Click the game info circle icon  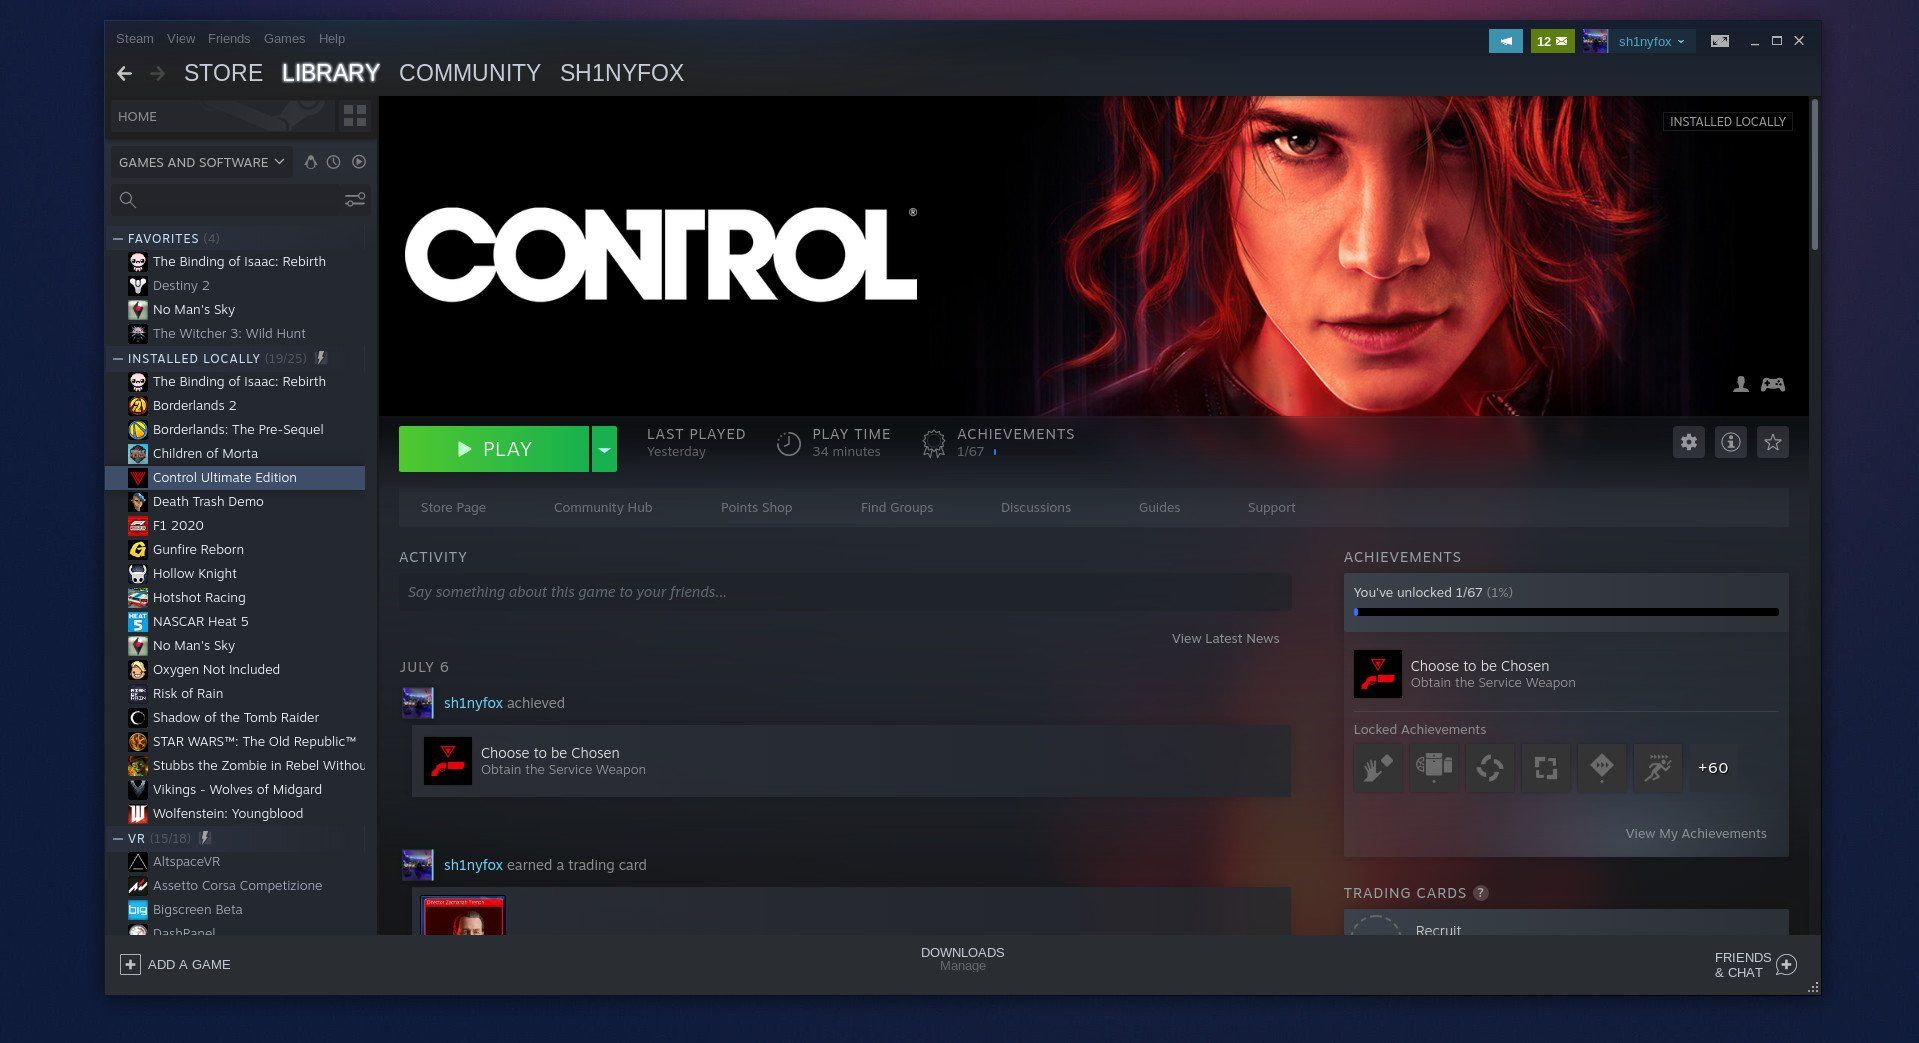(1730, 441)
